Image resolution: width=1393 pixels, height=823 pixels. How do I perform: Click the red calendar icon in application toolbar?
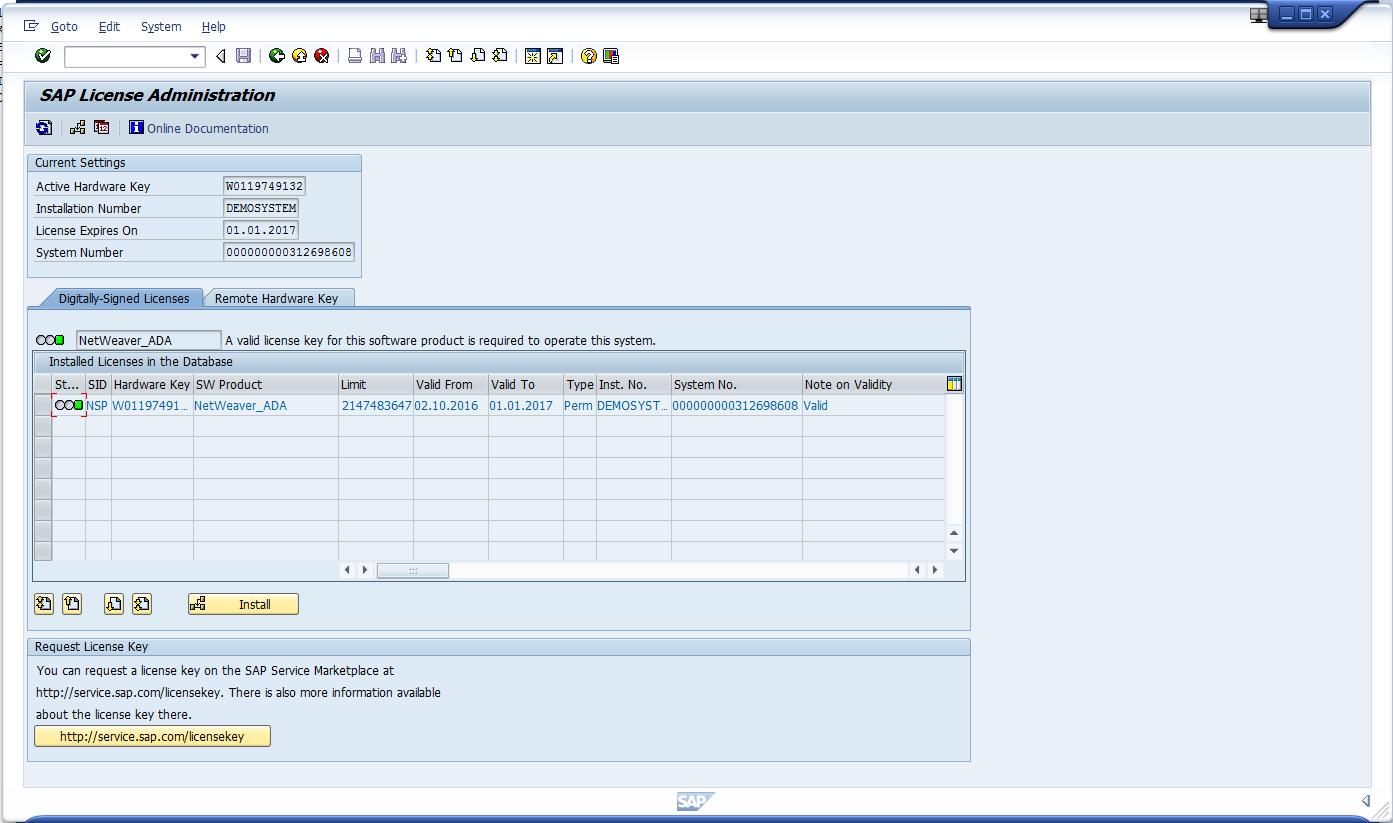point(101,128)
